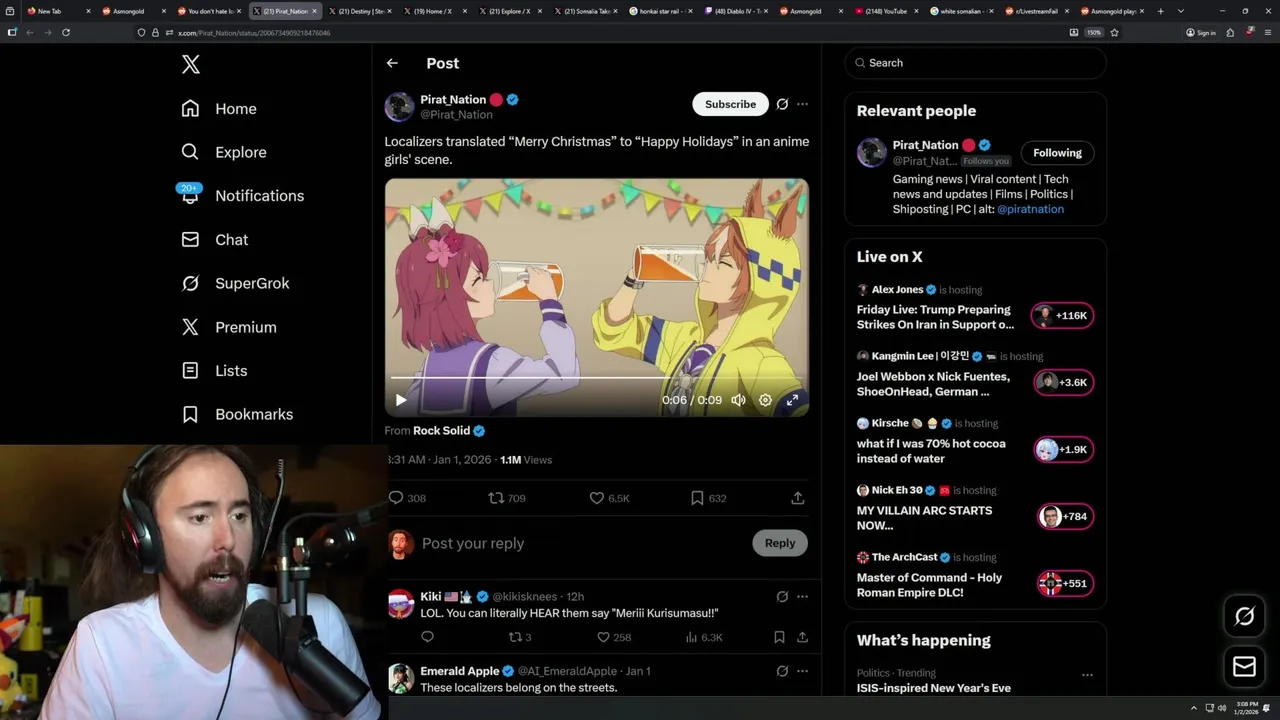Reload the page in the browser toolbar

pos(66,32)
